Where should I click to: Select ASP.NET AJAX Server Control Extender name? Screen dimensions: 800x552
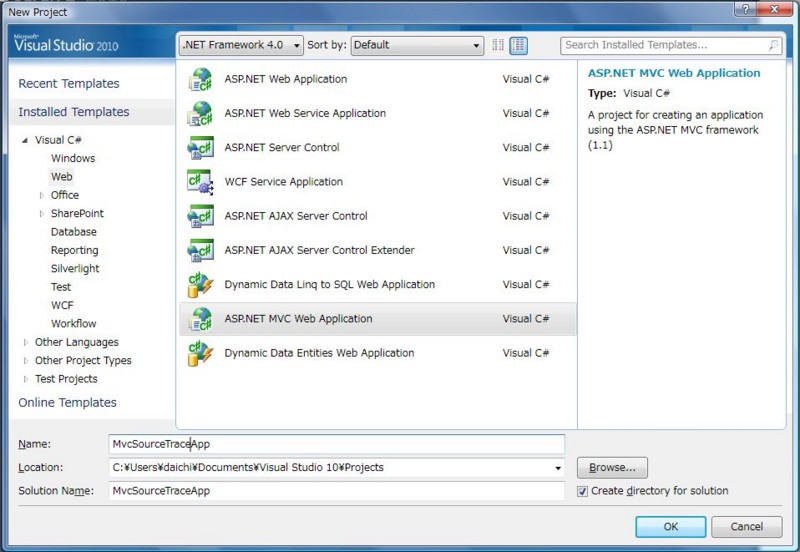[319, 250]
